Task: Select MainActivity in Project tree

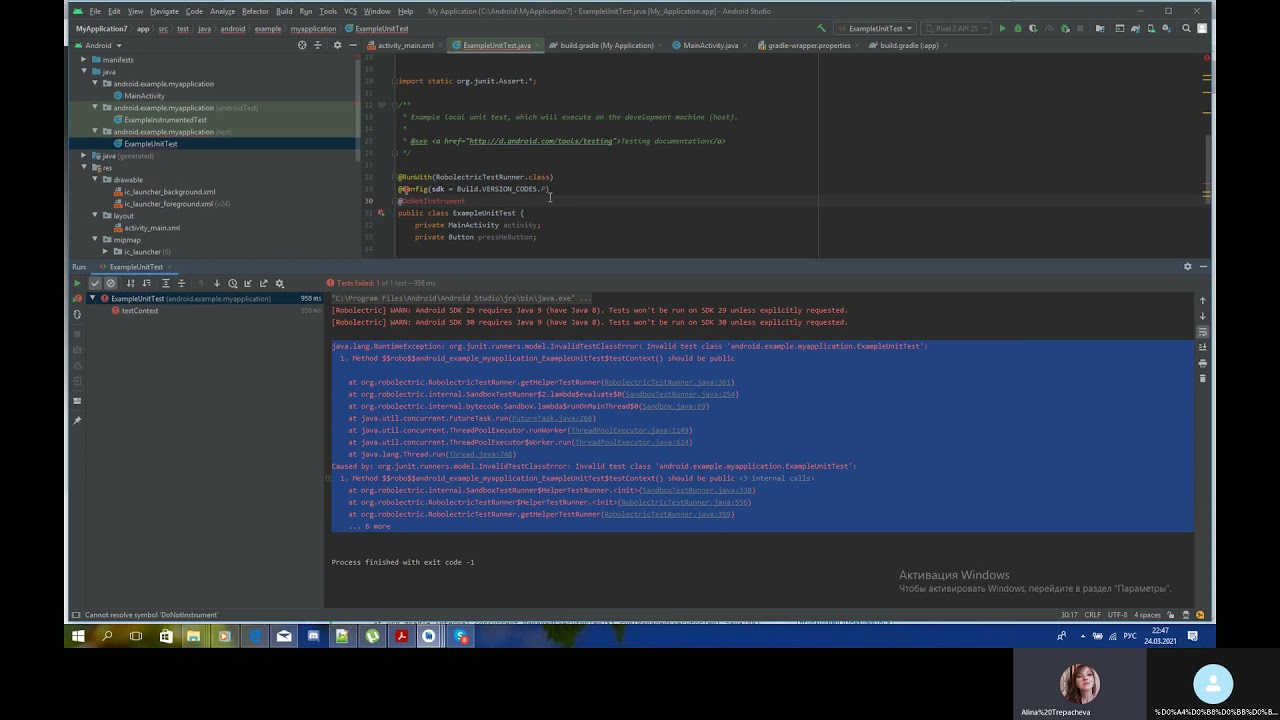Action: [144, 96]
